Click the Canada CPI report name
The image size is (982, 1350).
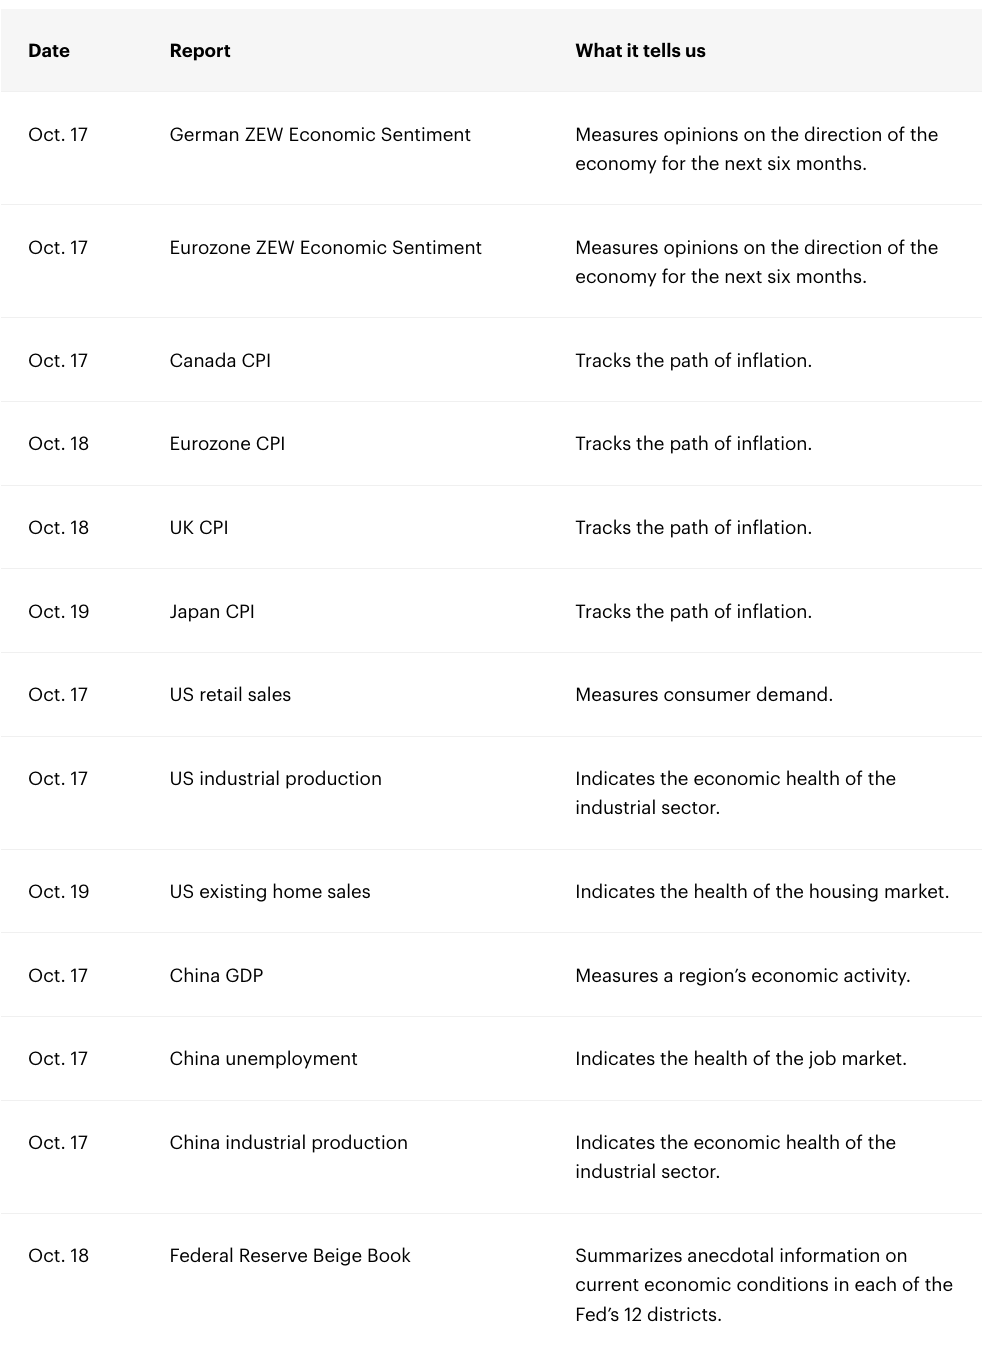[x=220, y=361]
